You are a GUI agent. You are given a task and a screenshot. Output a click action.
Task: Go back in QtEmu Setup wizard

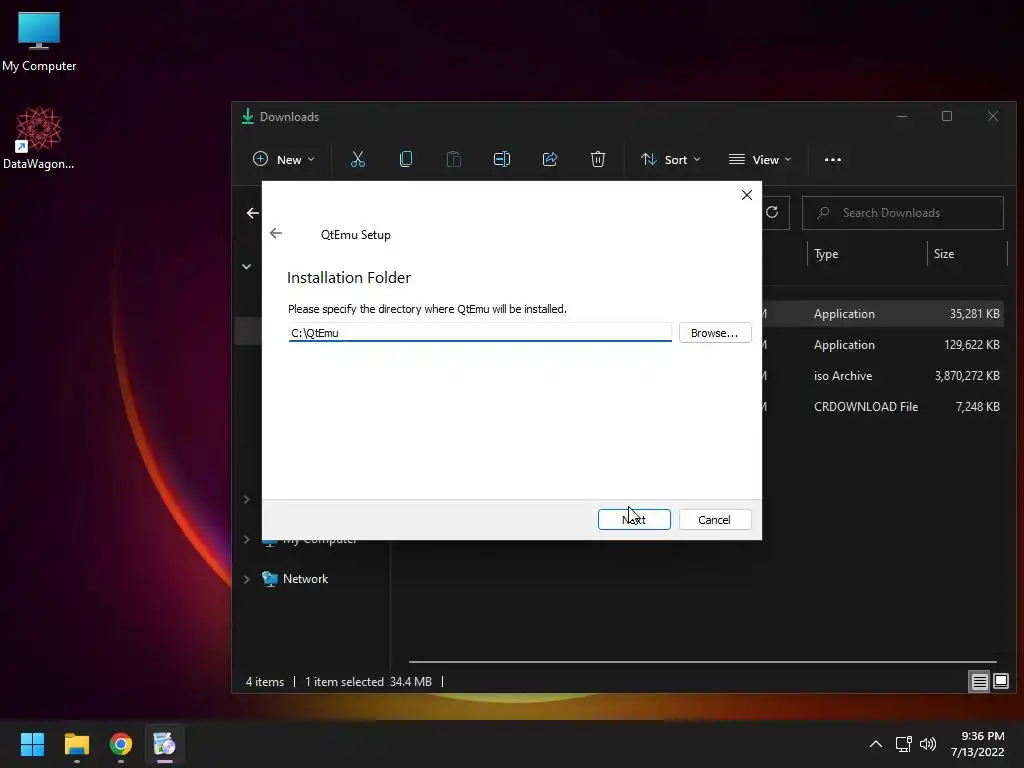(276, 233)
